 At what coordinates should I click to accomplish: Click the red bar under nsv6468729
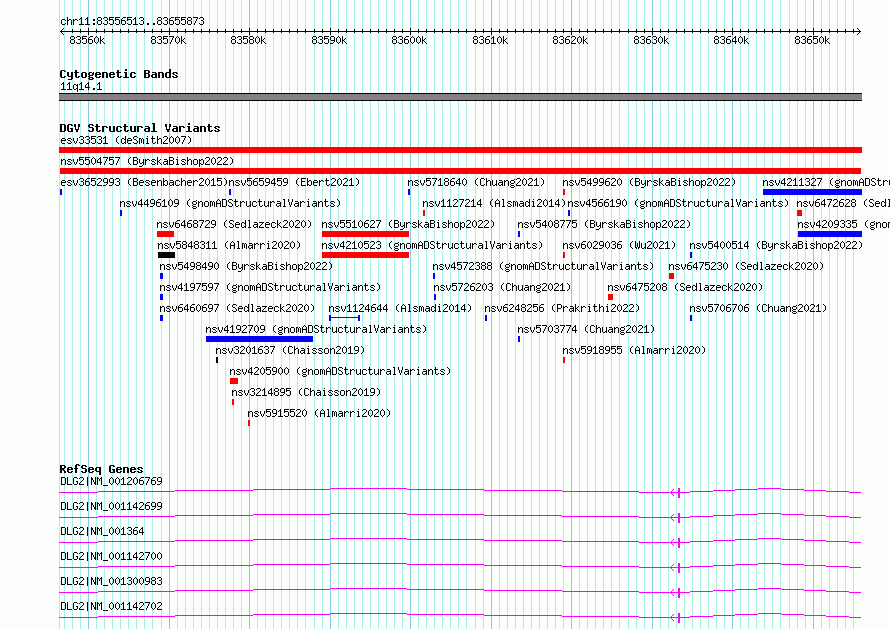165,234
